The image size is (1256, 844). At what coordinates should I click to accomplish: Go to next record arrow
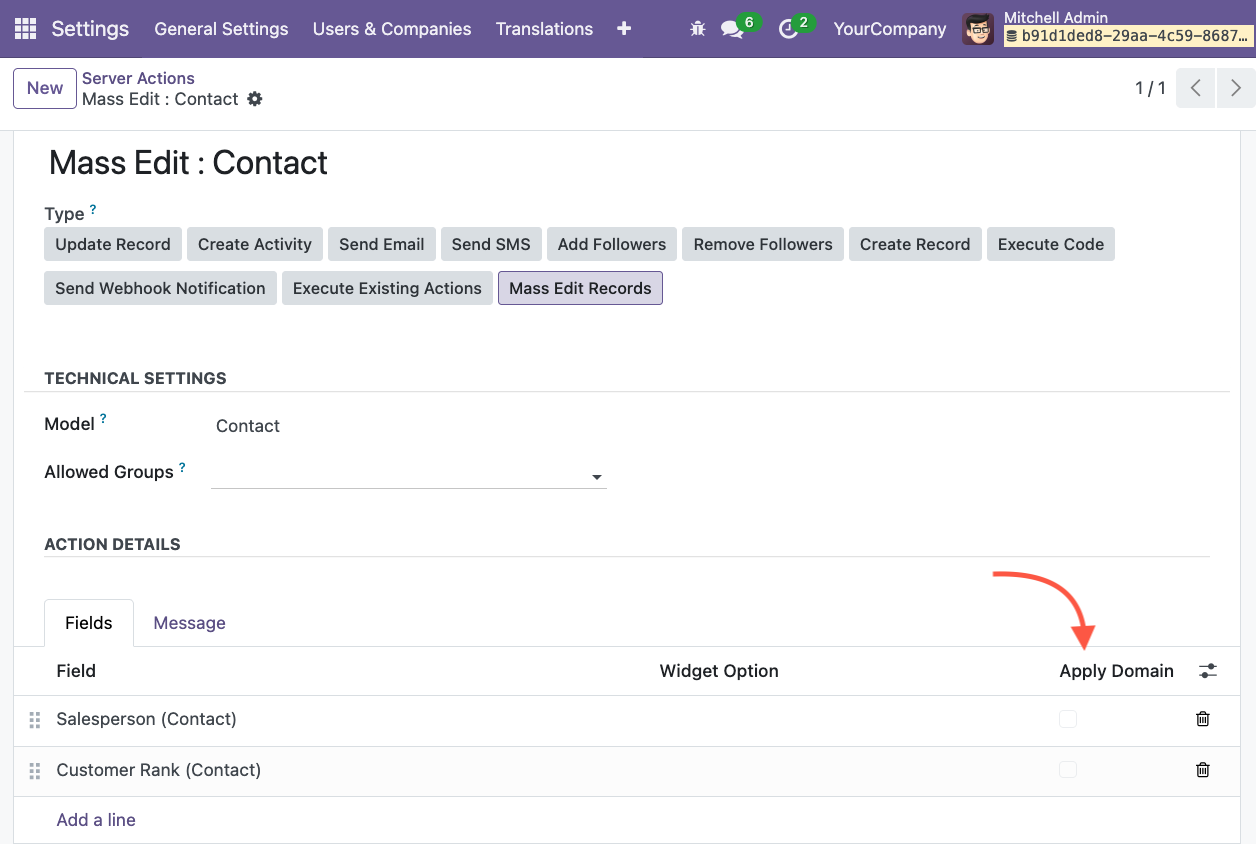click(x=1236, y=88)
